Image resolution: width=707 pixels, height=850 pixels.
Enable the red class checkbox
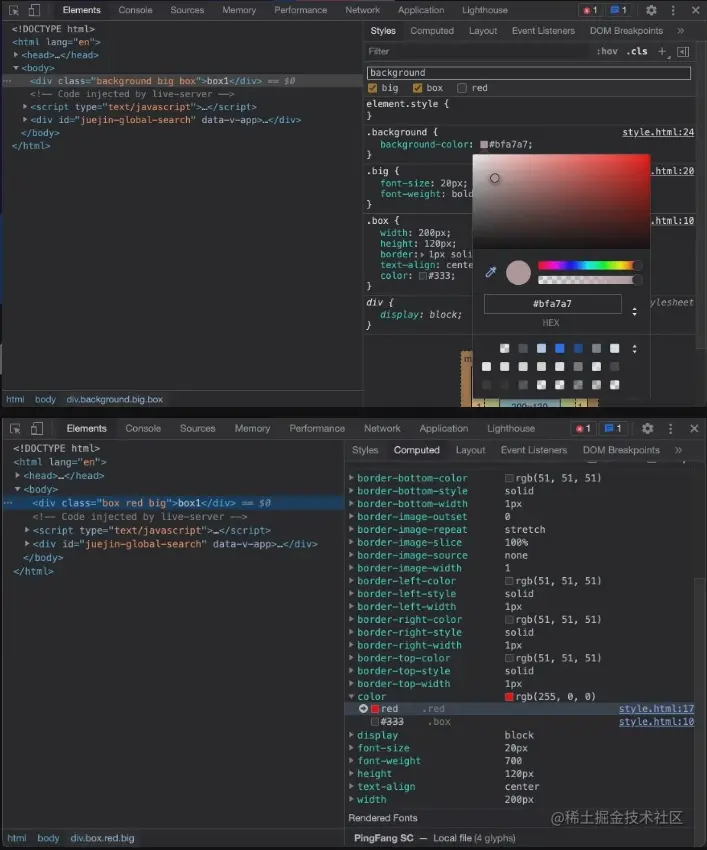pyautogui.click(x=462, y=88)
